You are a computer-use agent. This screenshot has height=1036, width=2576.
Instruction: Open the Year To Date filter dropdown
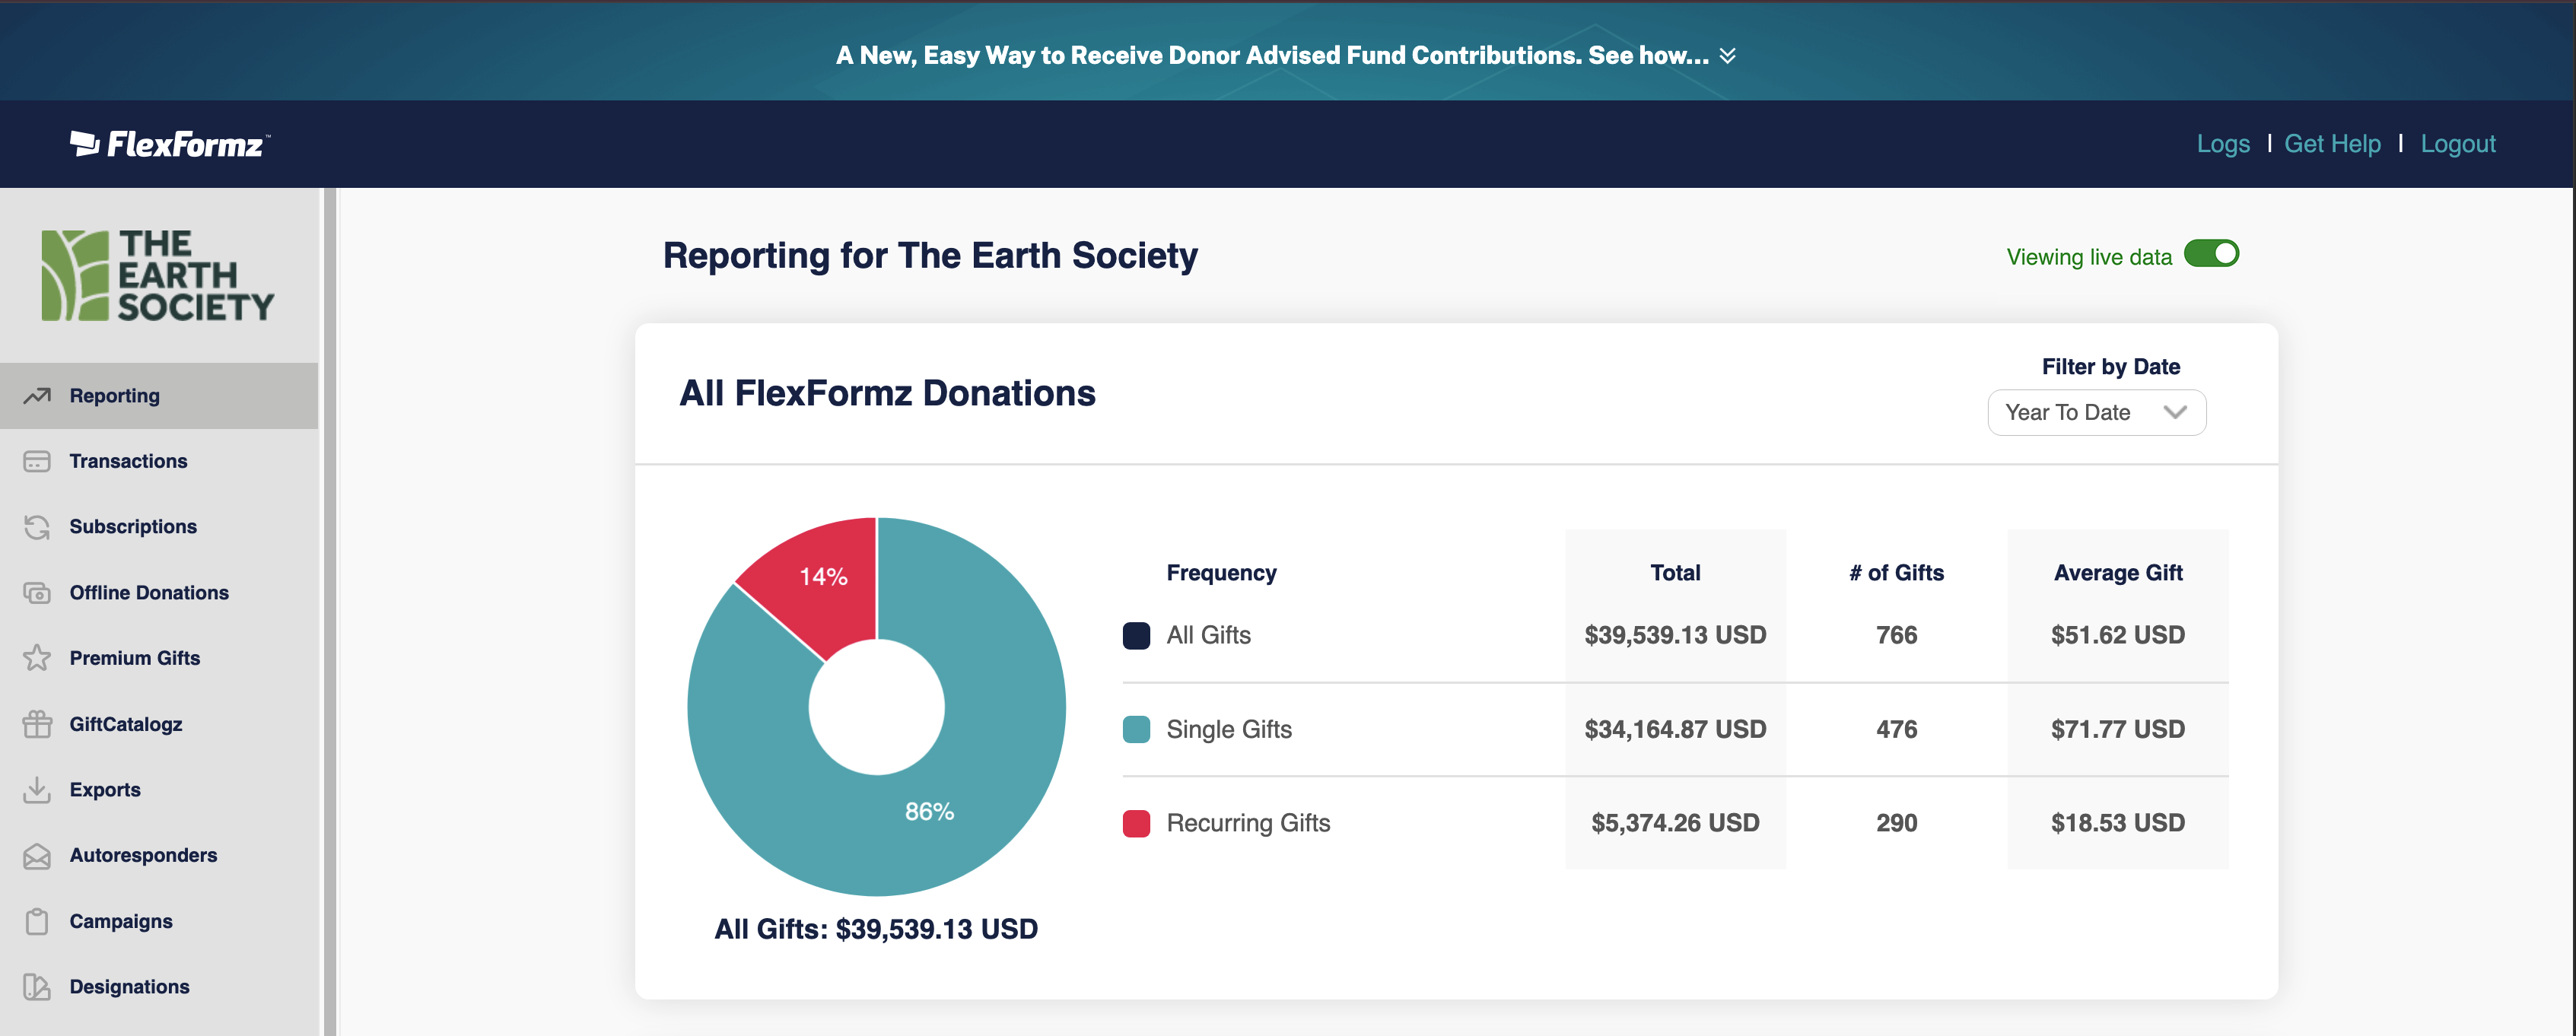click(x=2096, y=413)
